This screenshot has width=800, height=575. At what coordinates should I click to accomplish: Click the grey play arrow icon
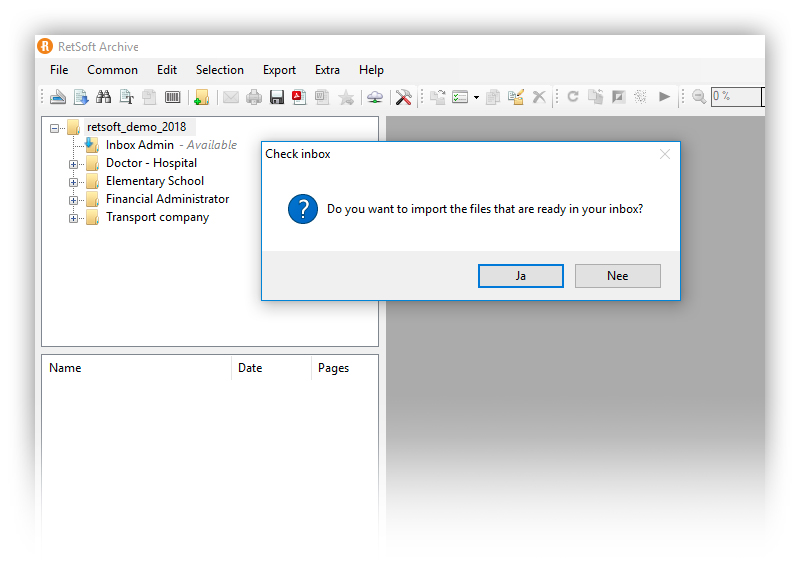[x=664, y=96]
